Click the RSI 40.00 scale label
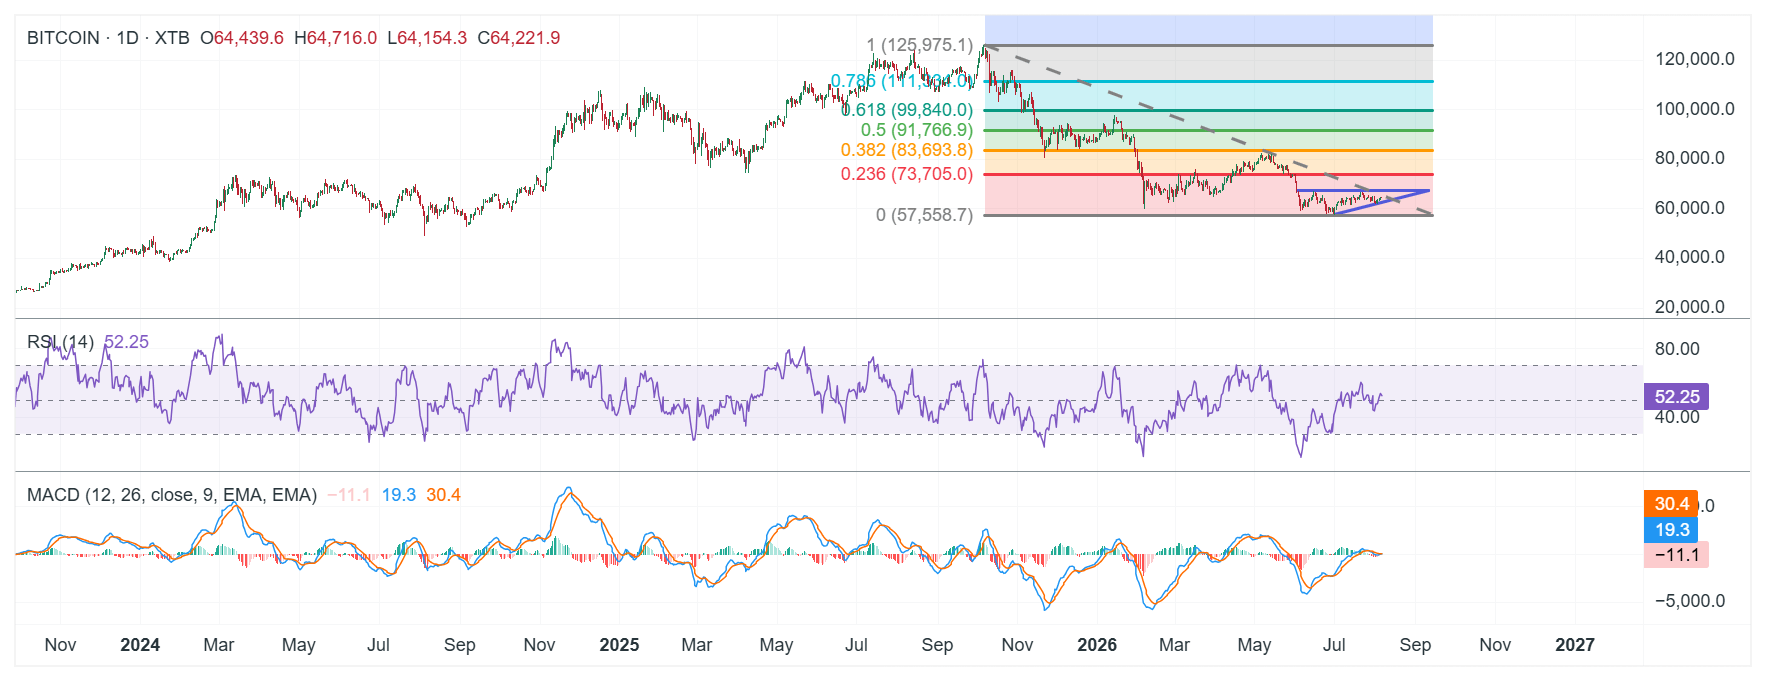 (x=1677, y=417)
